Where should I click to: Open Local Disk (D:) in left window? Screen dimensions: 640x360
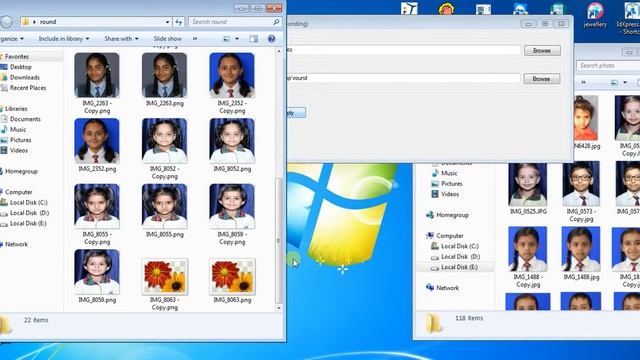29,213
